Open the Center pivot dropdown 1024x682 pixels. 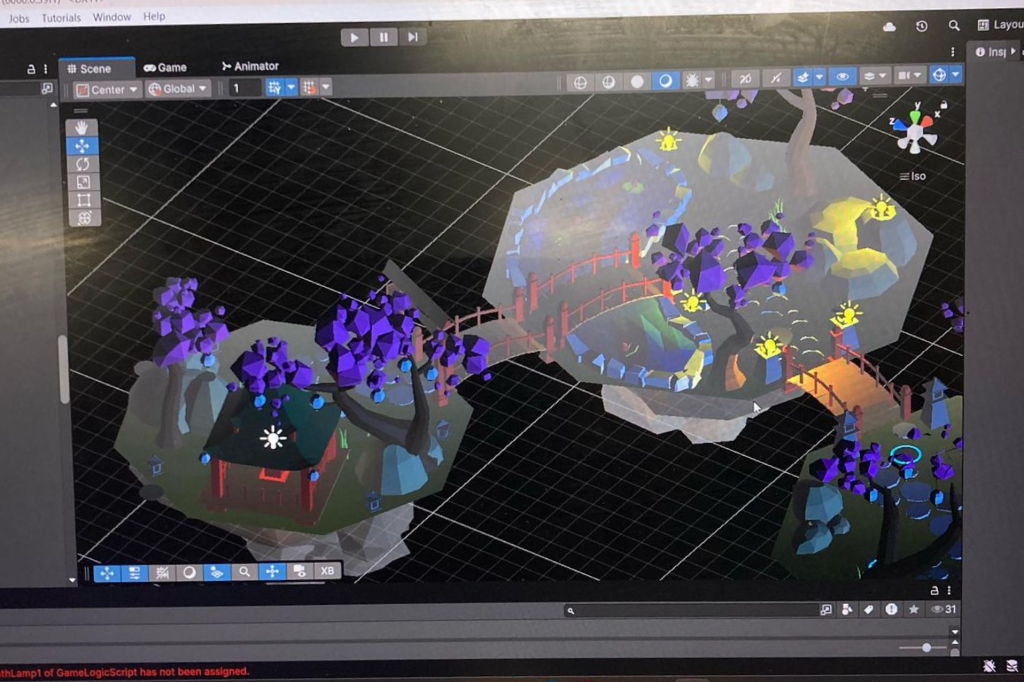pos(108,89)
